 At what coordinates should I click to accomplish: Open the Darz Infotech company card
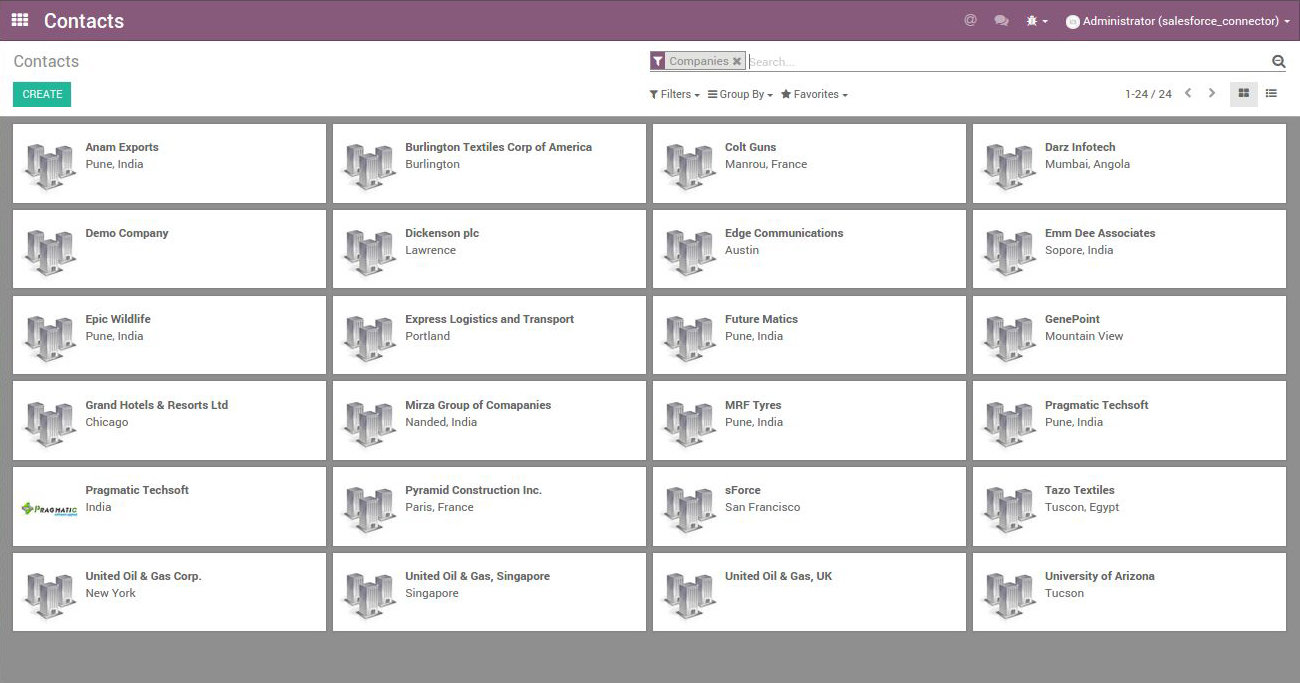1129,164
